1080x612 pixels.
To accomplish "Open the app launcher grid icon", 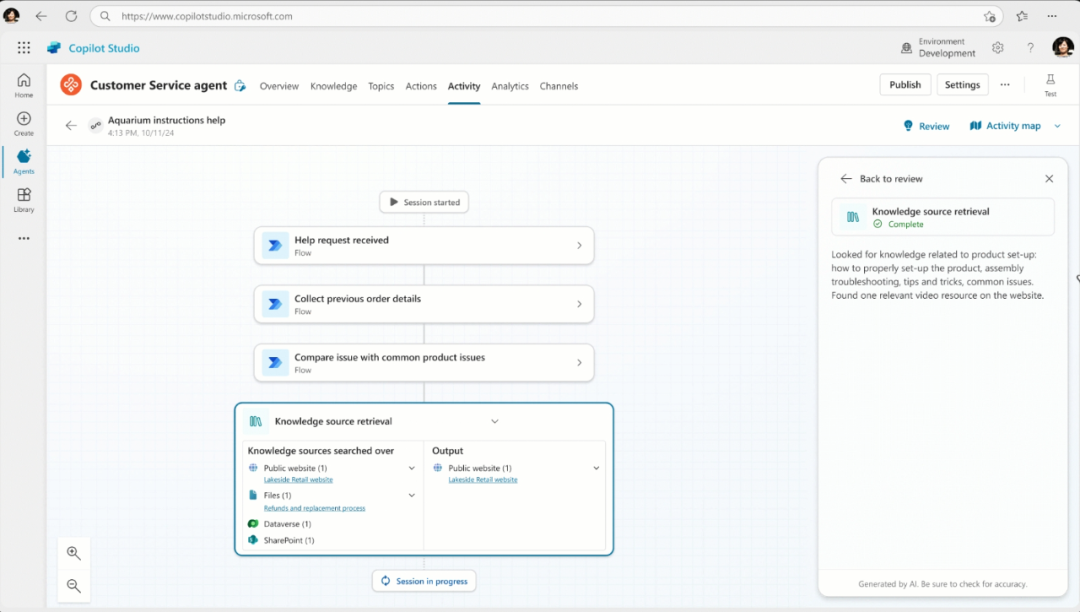I will [24, 48].
